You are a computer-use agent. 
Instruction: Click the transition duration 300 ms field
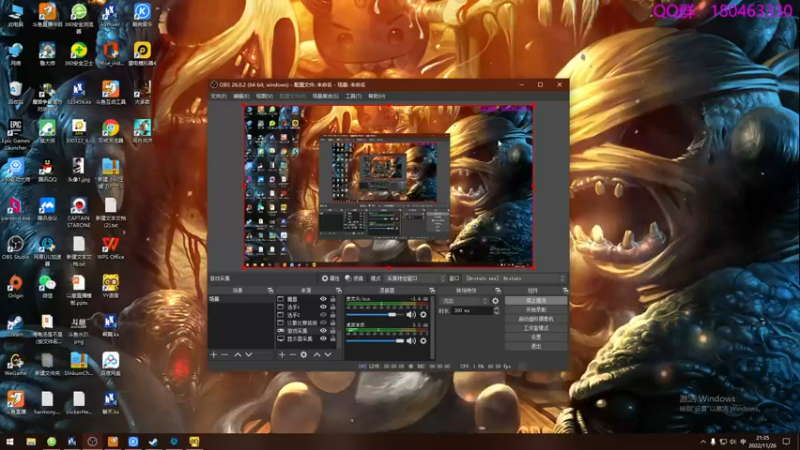pyautogui.click(x=471, y=311)
